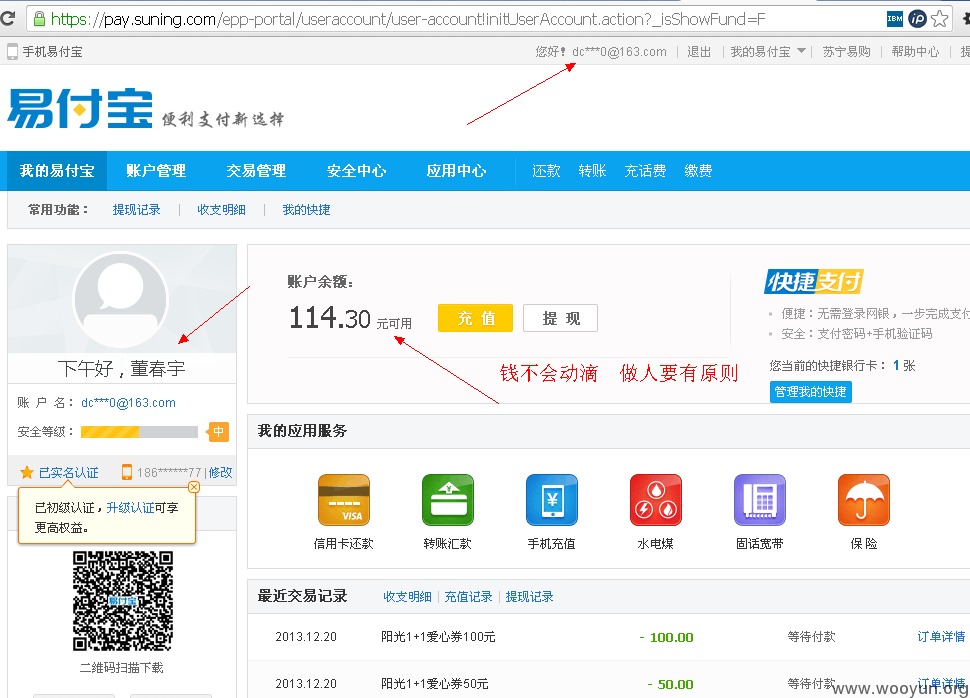Viewport: 970px width, 698px height.
Task: Click the IP extension icon in address bar
Action: [917, 19]
